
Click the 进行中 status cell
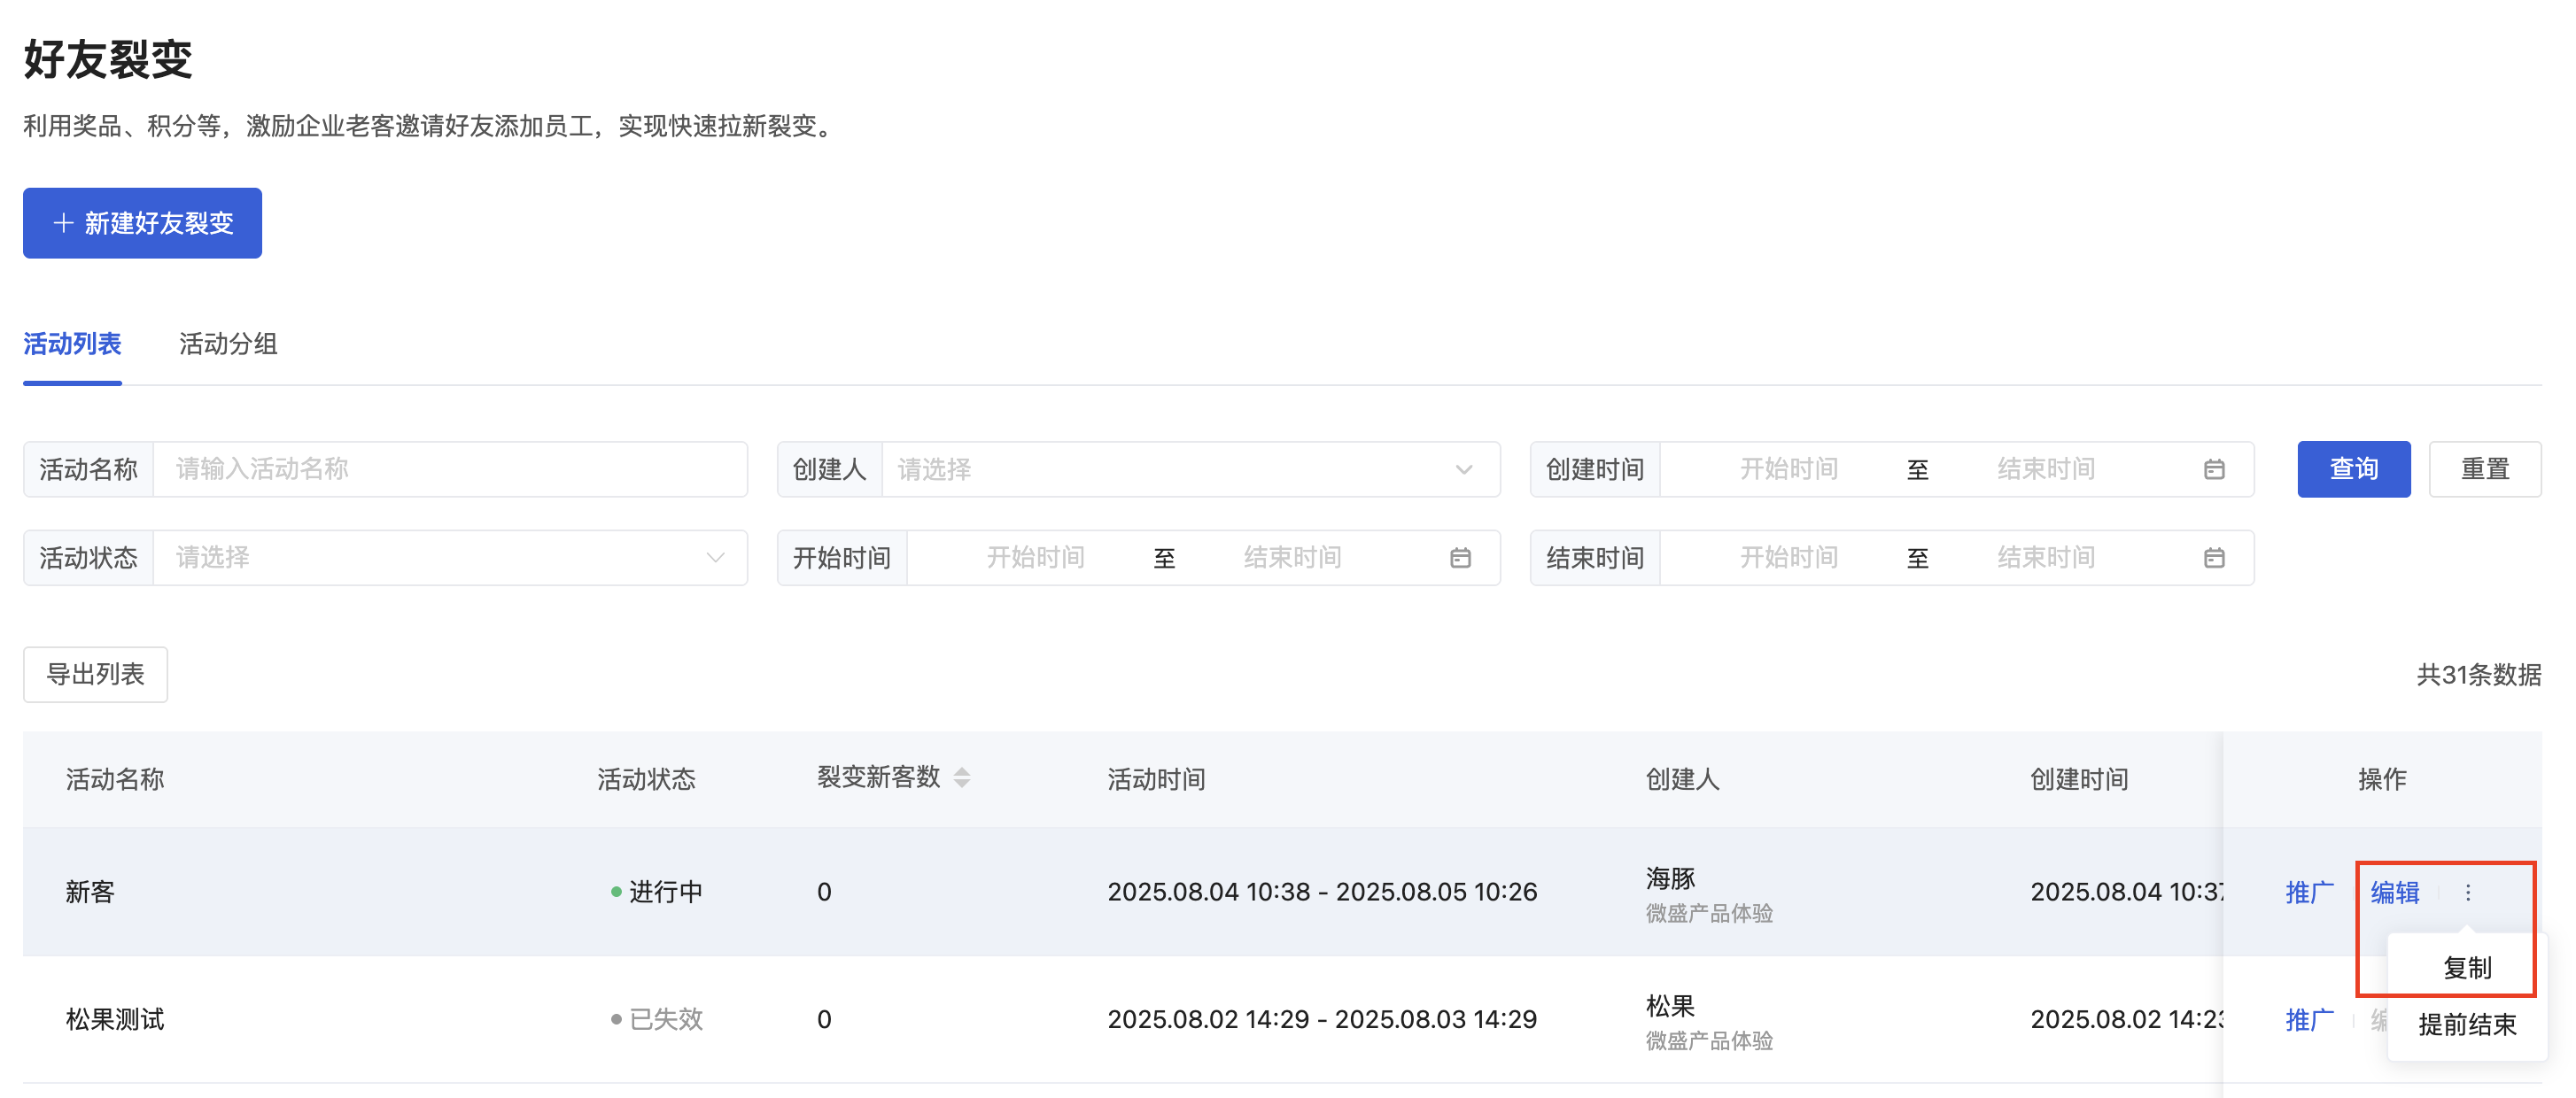656,892
